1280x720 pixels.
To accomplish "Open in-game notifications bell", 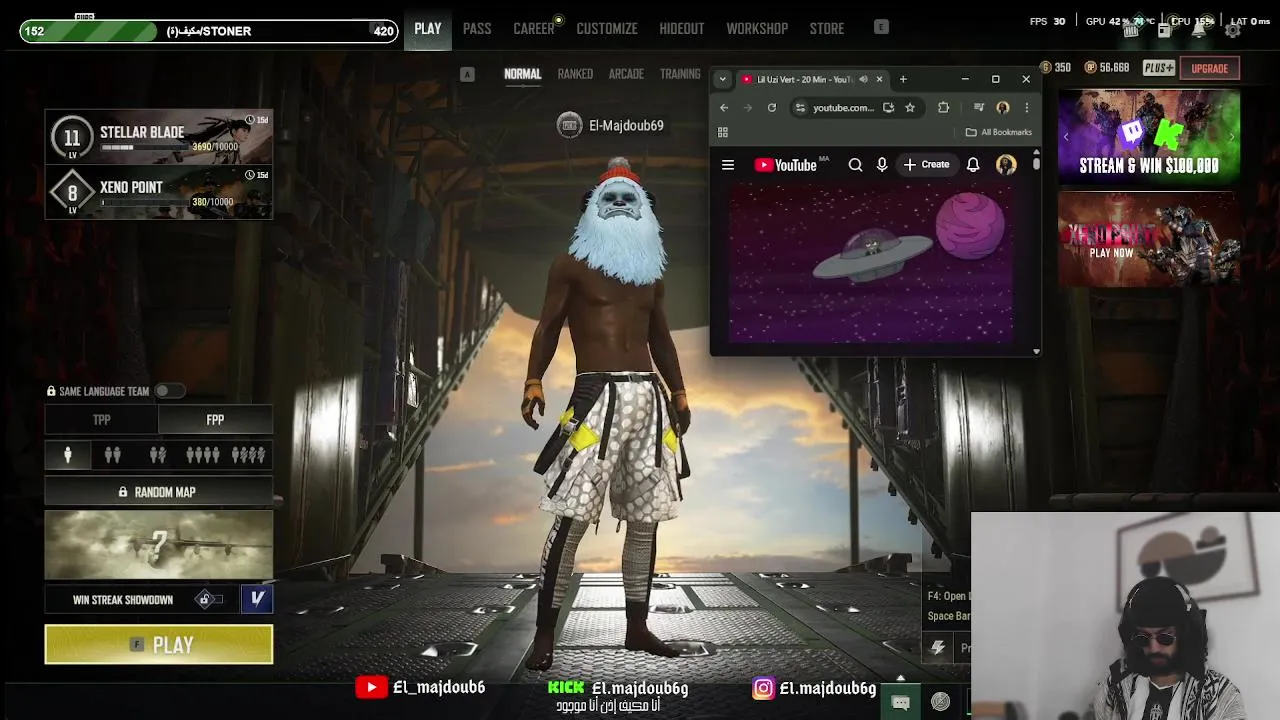I will click(1199, 30).
